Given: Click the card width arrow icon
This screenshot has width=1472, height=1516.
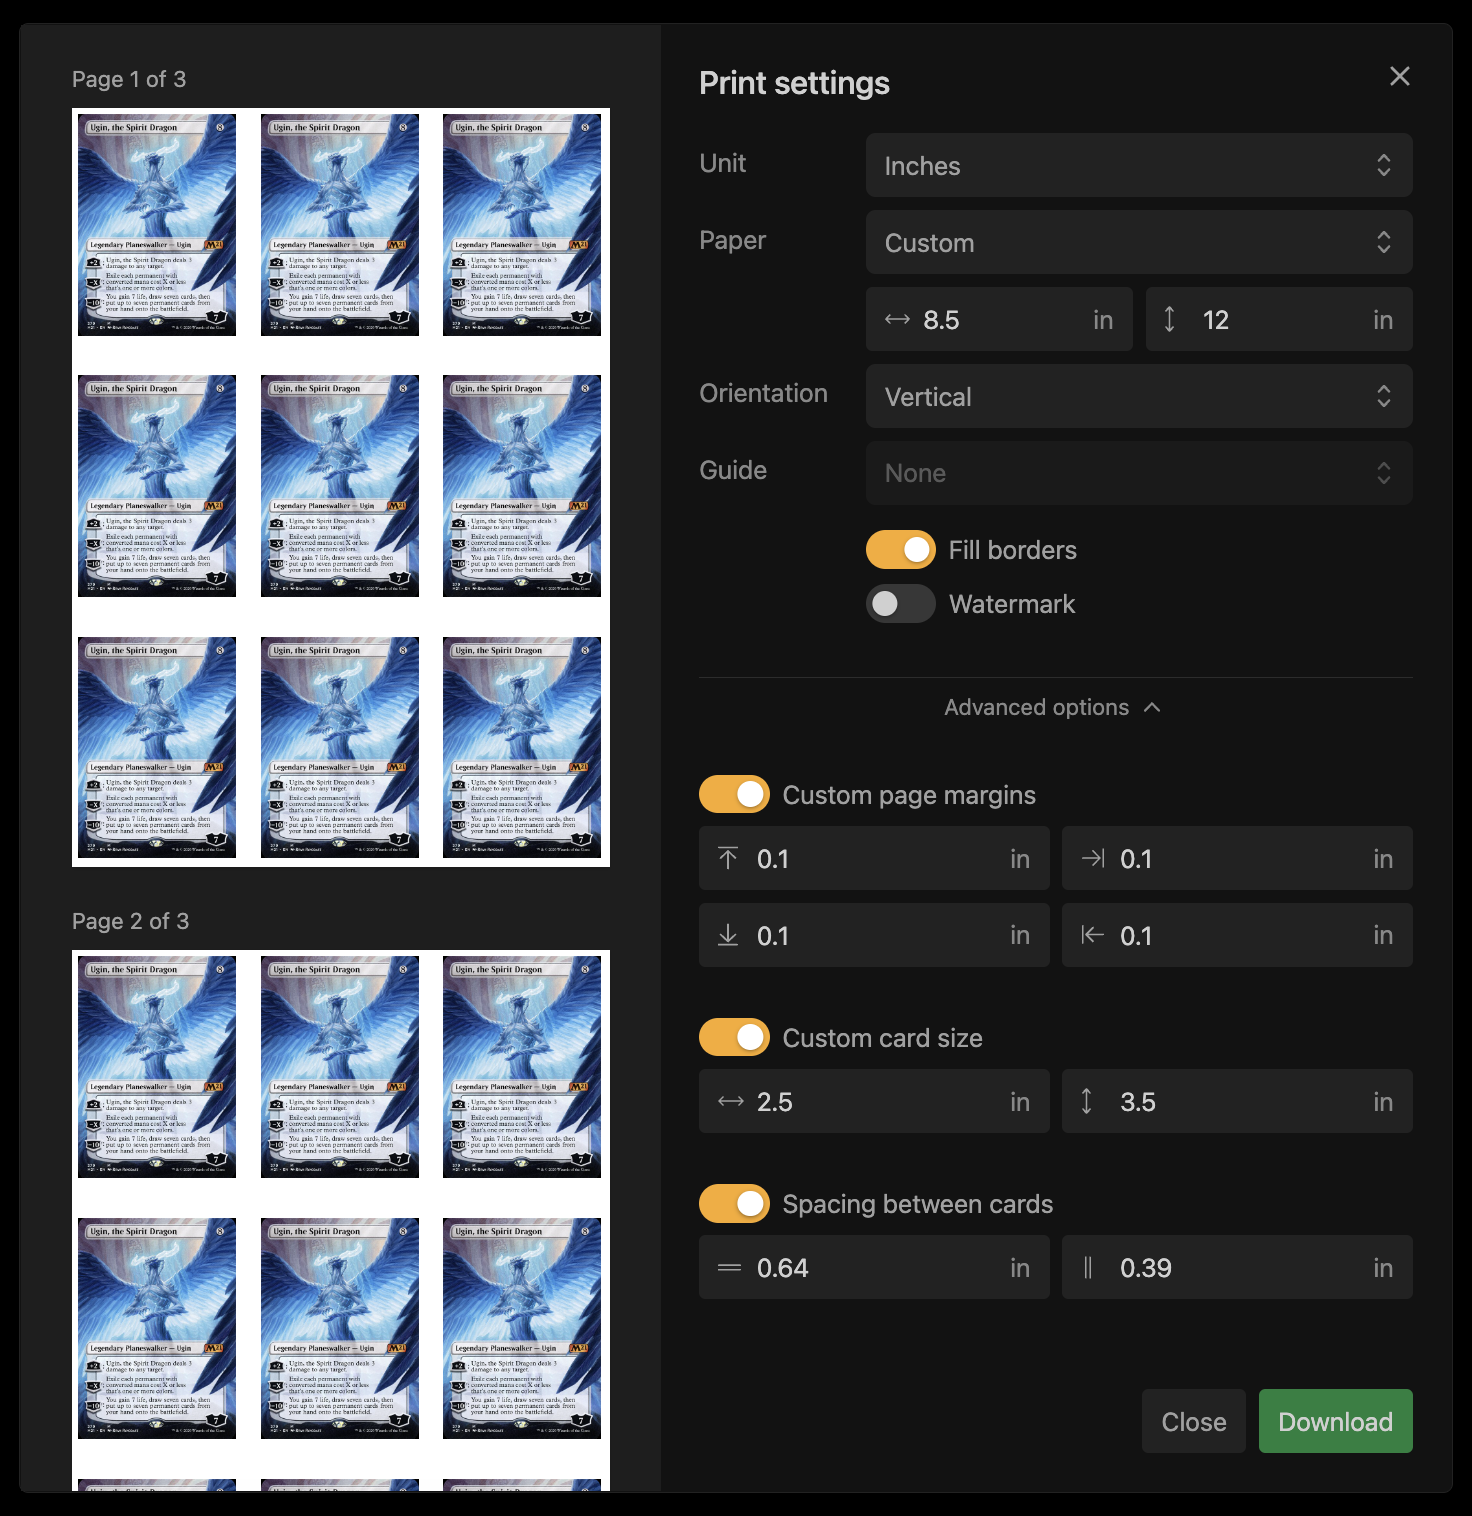Looking at the screenshot, I should [x=731, y=1101].
